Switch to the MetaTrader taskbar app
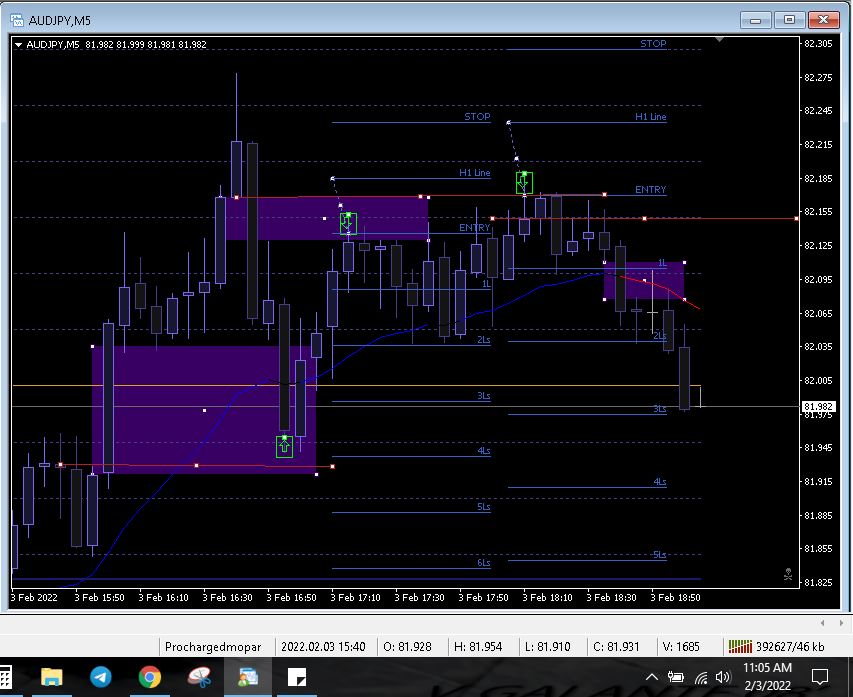This screenshot has width=853, height=697. click(x=247, y=677)
